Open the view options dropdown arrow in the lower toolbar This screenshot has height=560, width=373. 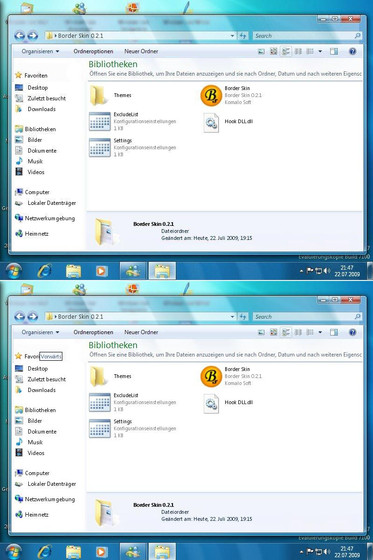coord(320,332)
